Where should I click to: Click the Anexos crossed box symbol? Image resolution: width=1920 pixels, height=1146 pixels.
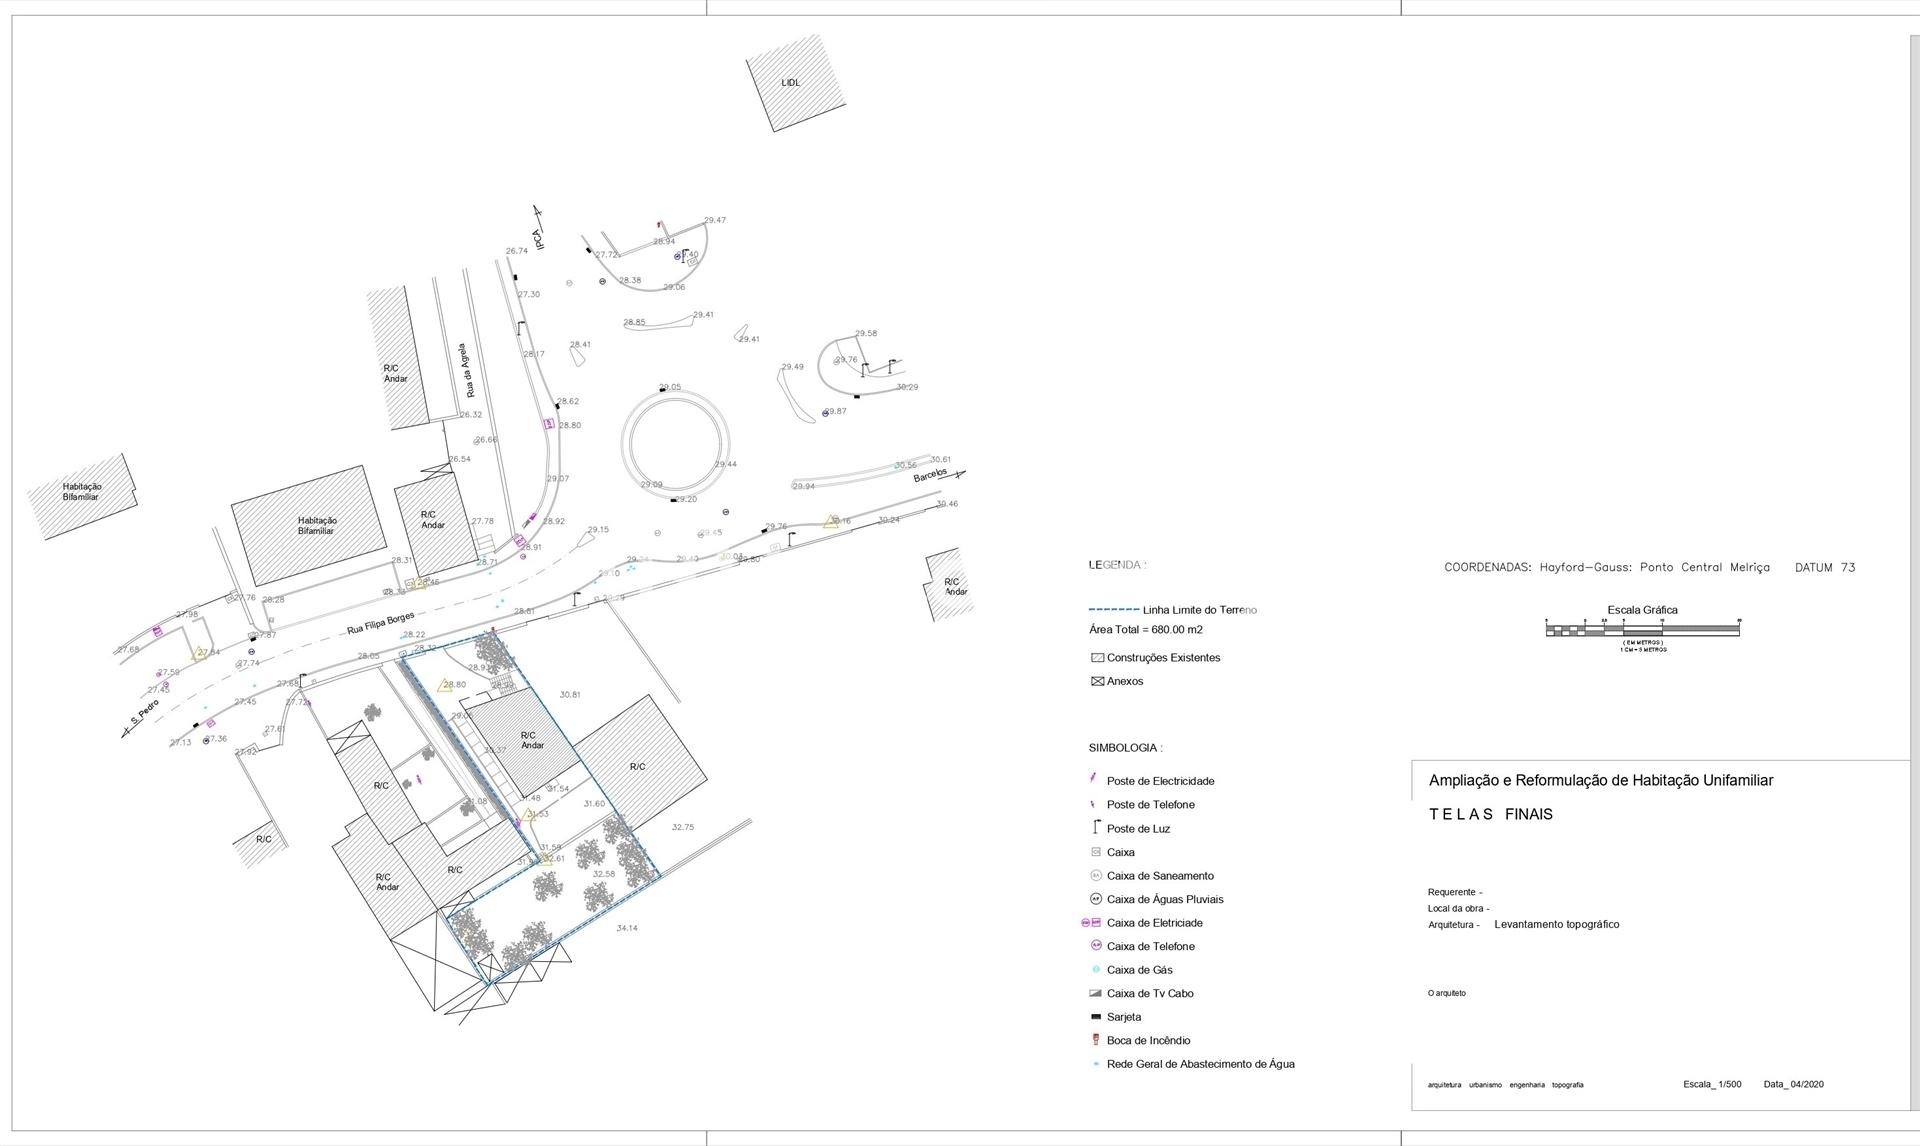click(x=1097, y=682)
